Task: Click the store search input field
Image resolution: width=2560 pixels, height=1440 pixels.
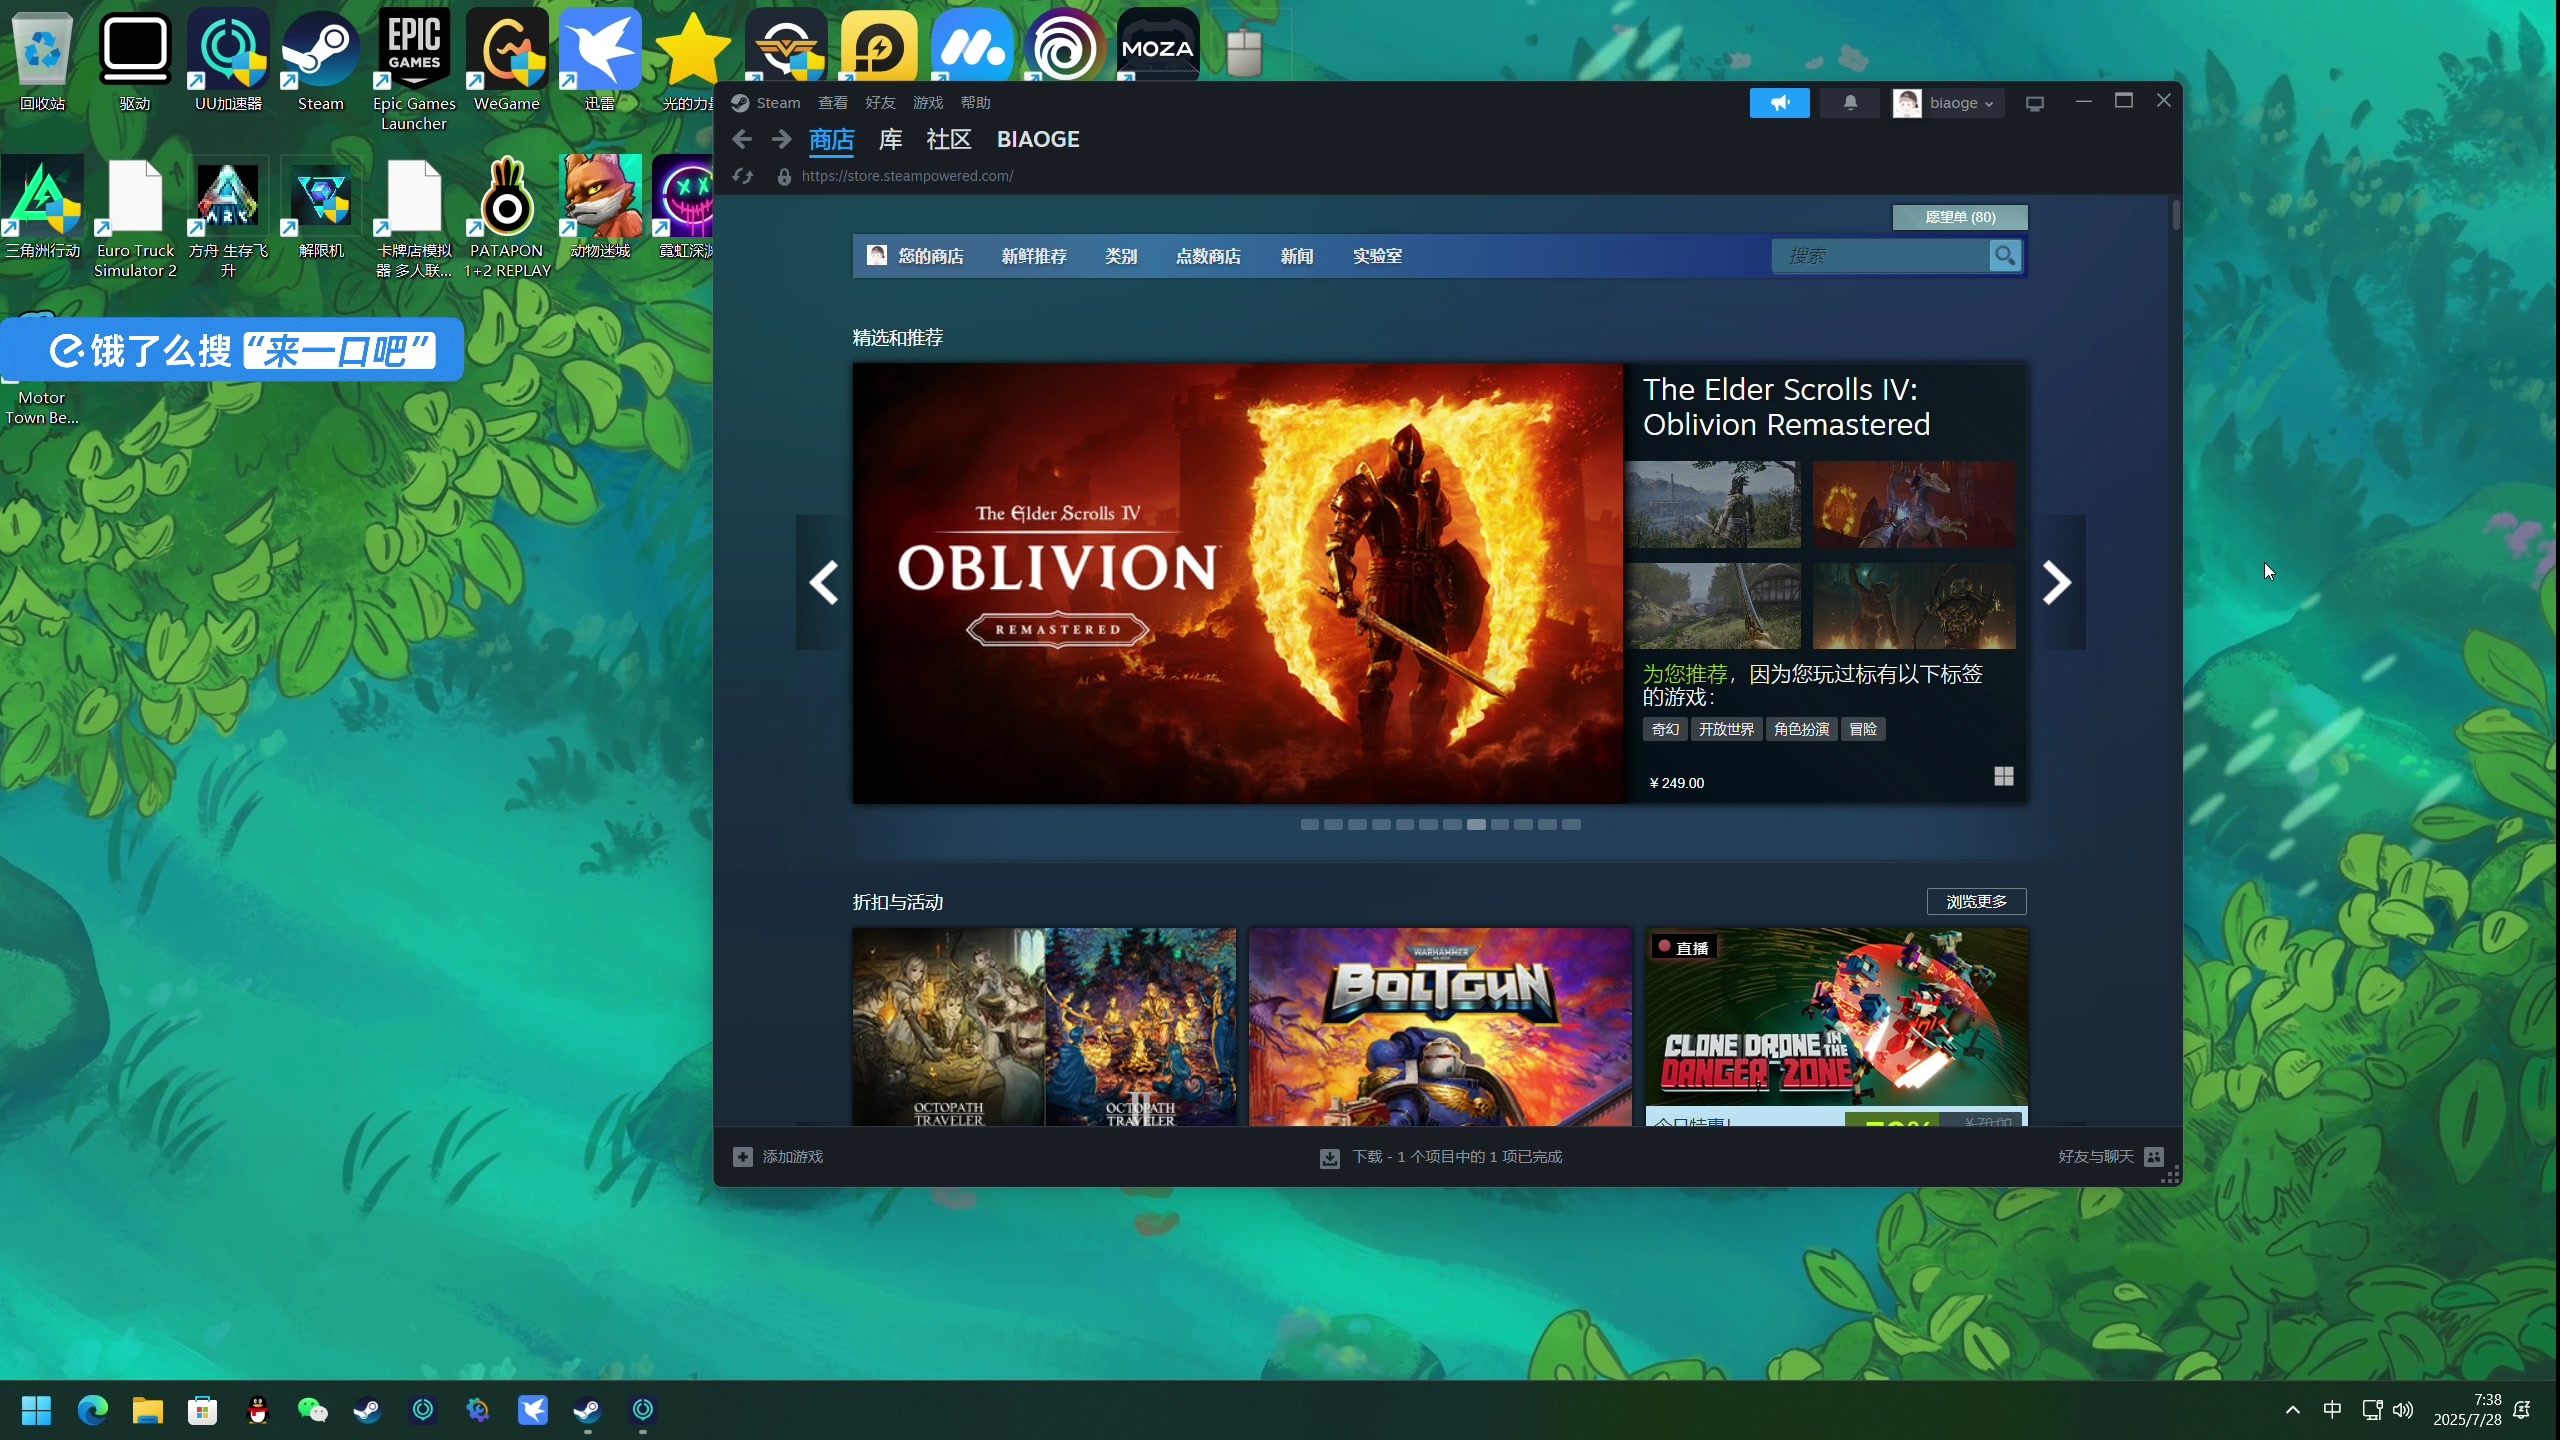Action: pos(1880,256)
